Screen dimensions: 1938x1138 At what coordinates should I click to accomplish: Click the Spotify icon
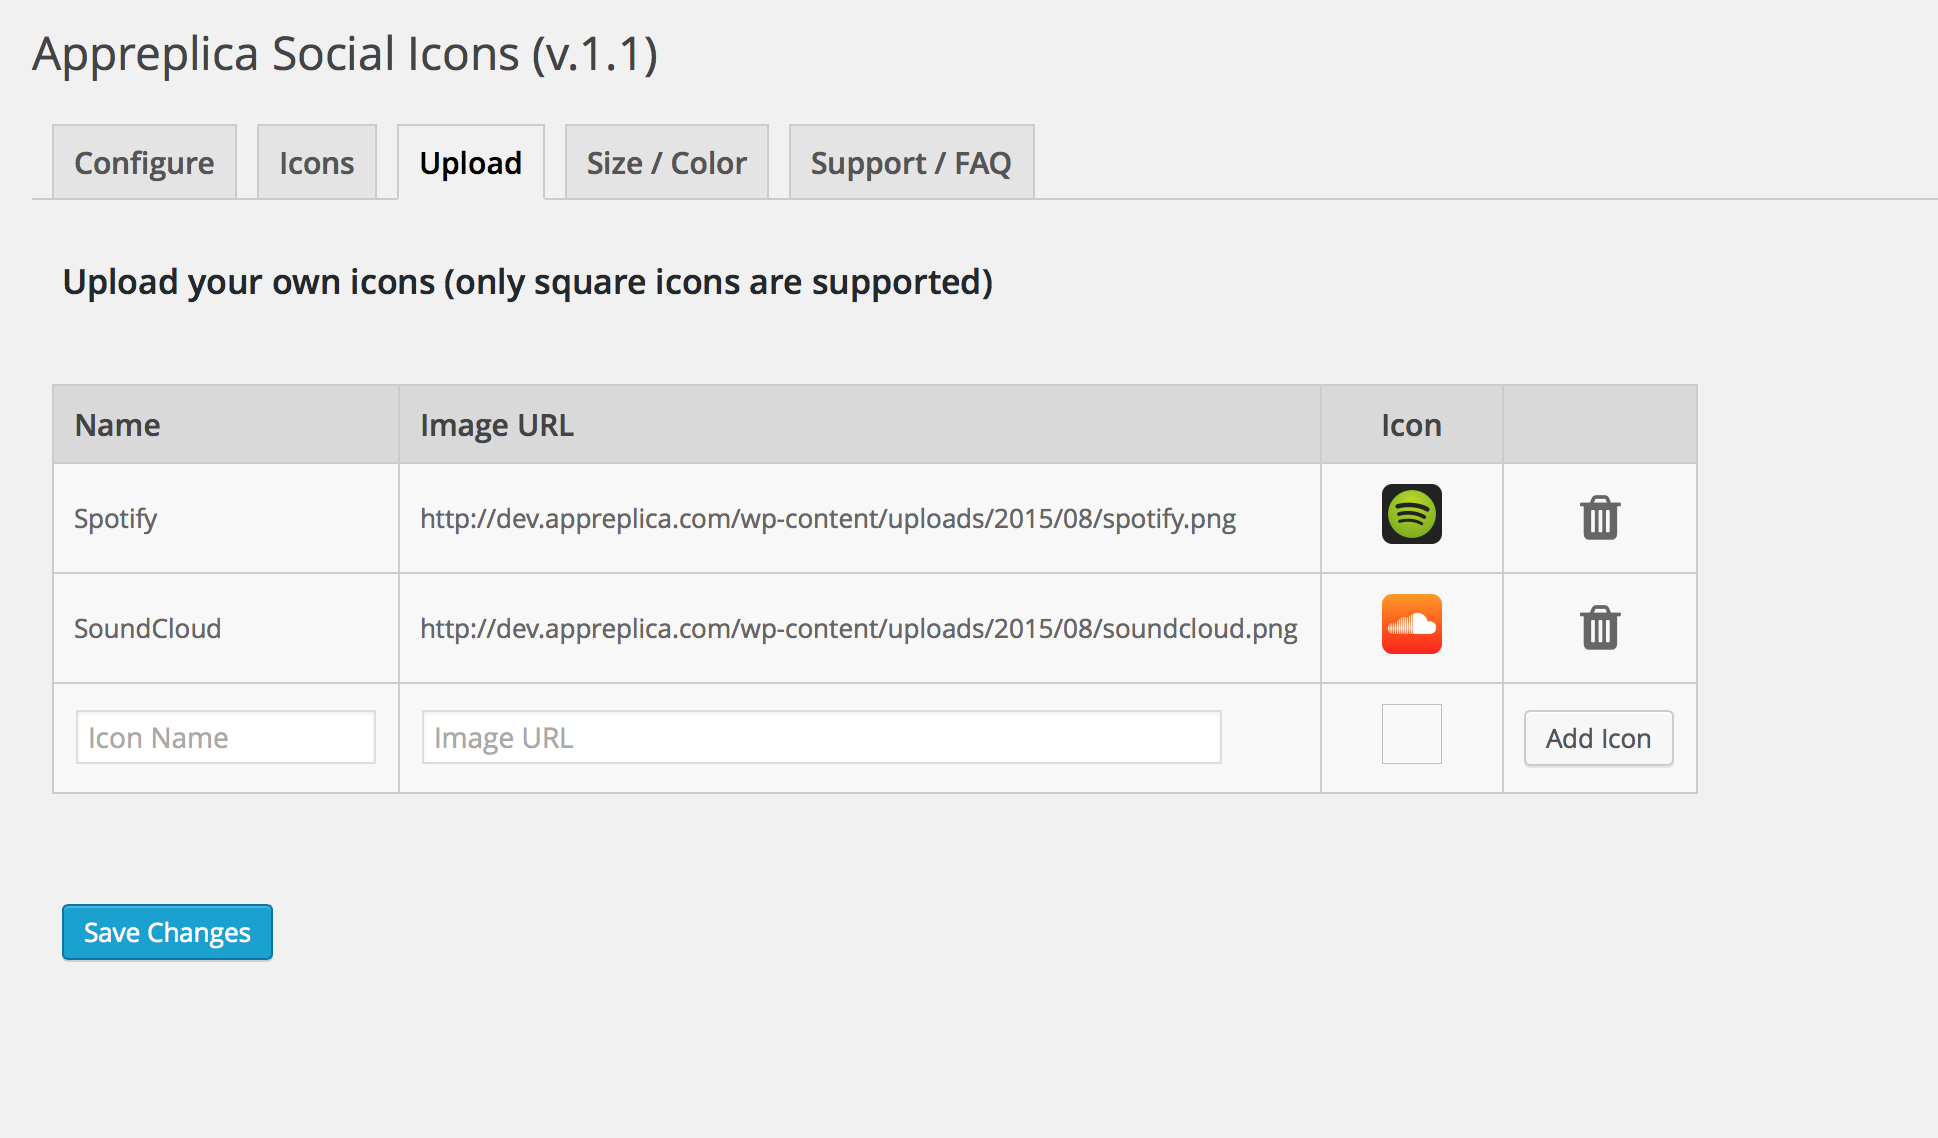(1413, 516)
